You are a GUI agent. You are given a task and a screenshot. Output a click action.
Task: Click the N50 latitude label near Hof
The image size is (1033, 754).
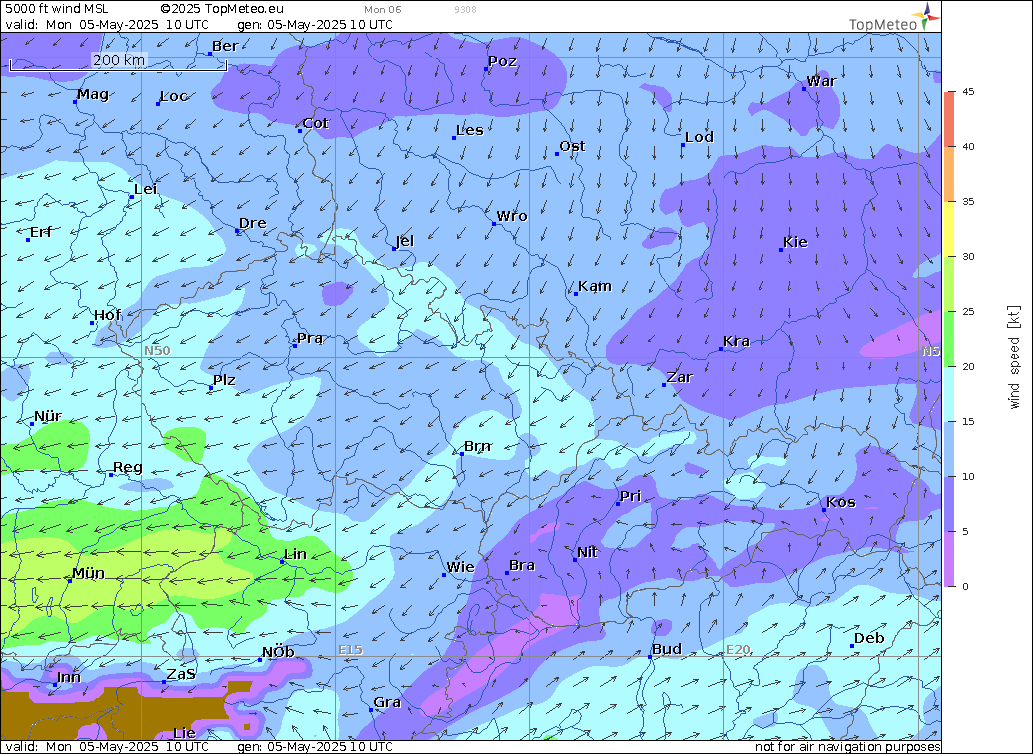tap(157, 350)
